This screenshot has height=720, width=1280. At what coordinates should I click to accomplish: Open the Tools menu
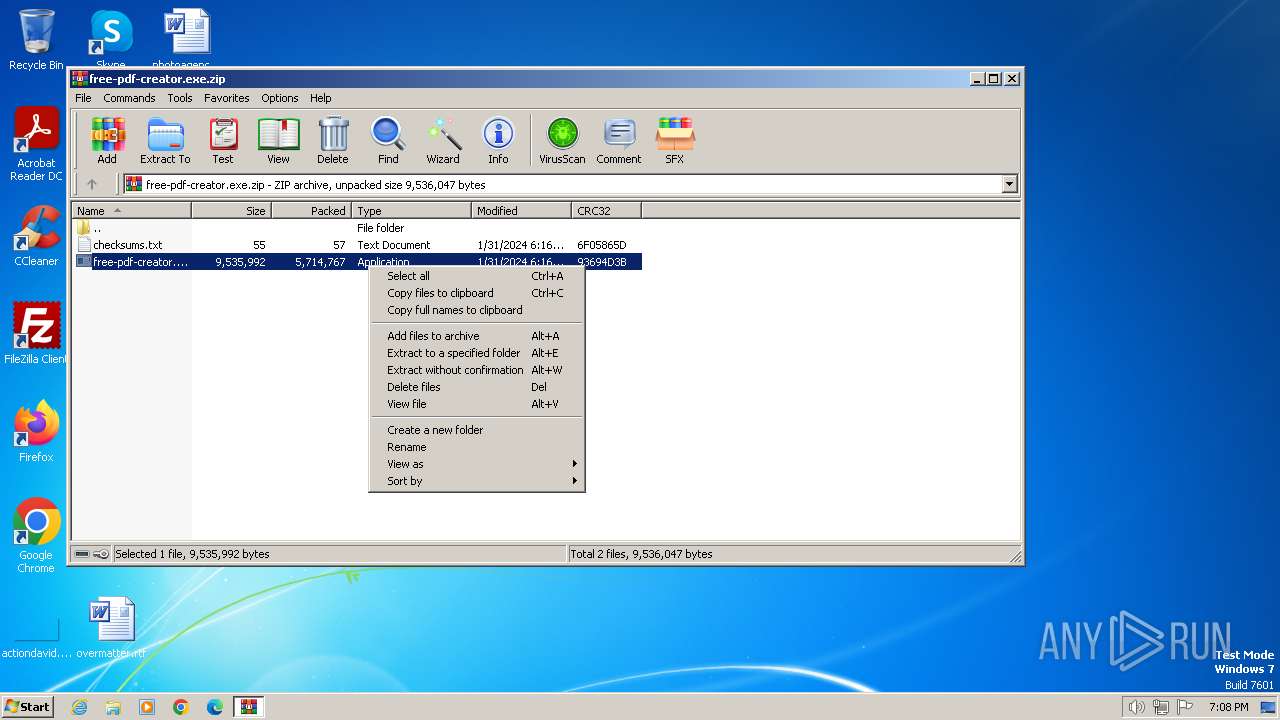click(x=180, y=98)
